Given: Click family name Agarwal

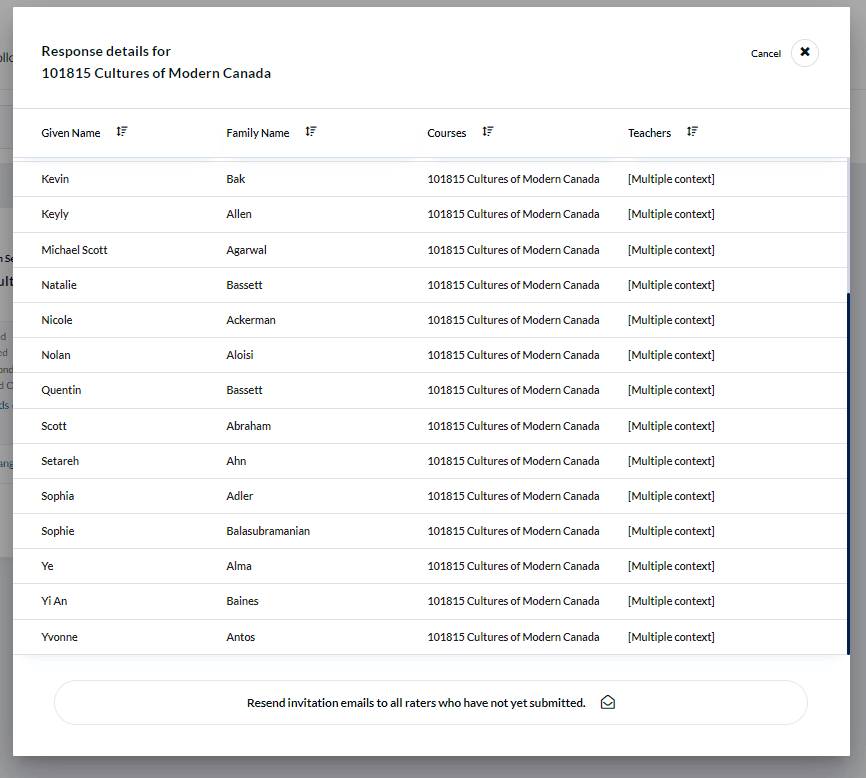Looking at the screenshot, I should 246,250.
